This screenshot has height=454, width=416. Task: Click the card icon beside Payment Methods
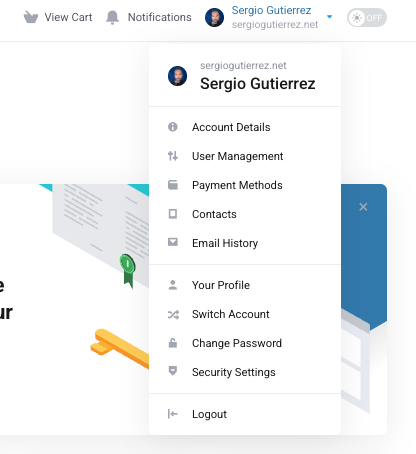click(173, 185)
